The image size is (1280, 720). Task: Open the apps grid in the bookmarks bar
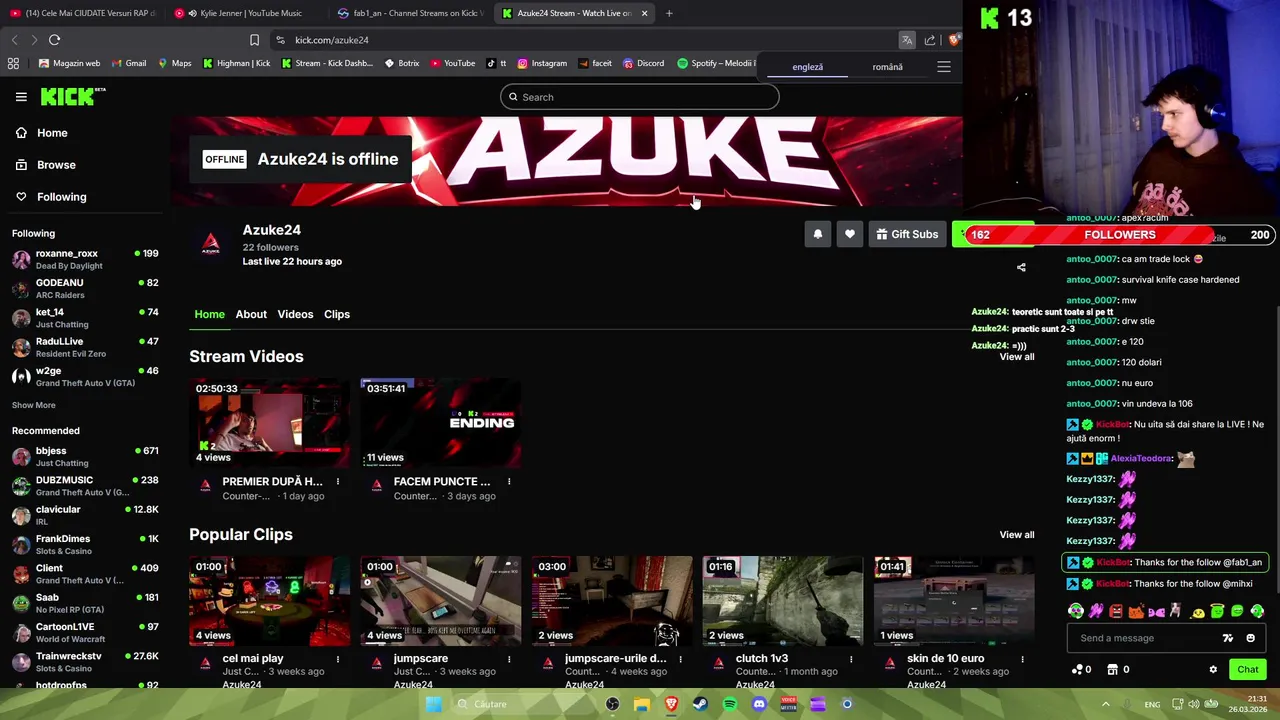(x=13, y=63)
